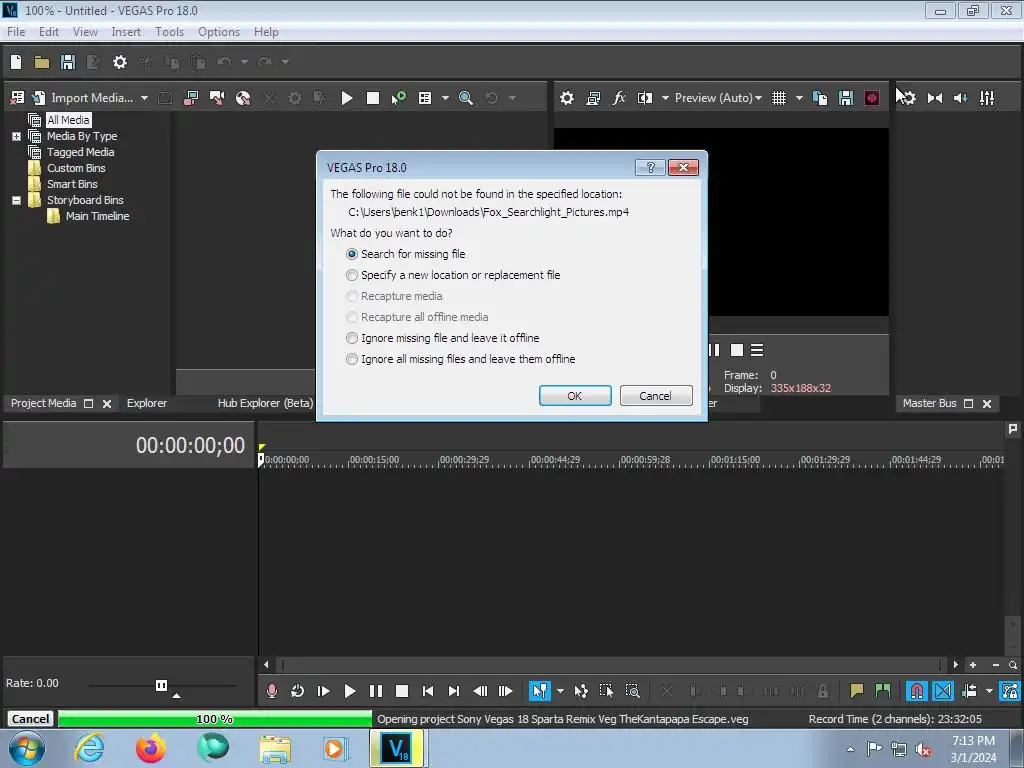This screenshot has height=768, width=1024.
Task: Start preview in Project Media toolbar
Action: tap(347, 98)
